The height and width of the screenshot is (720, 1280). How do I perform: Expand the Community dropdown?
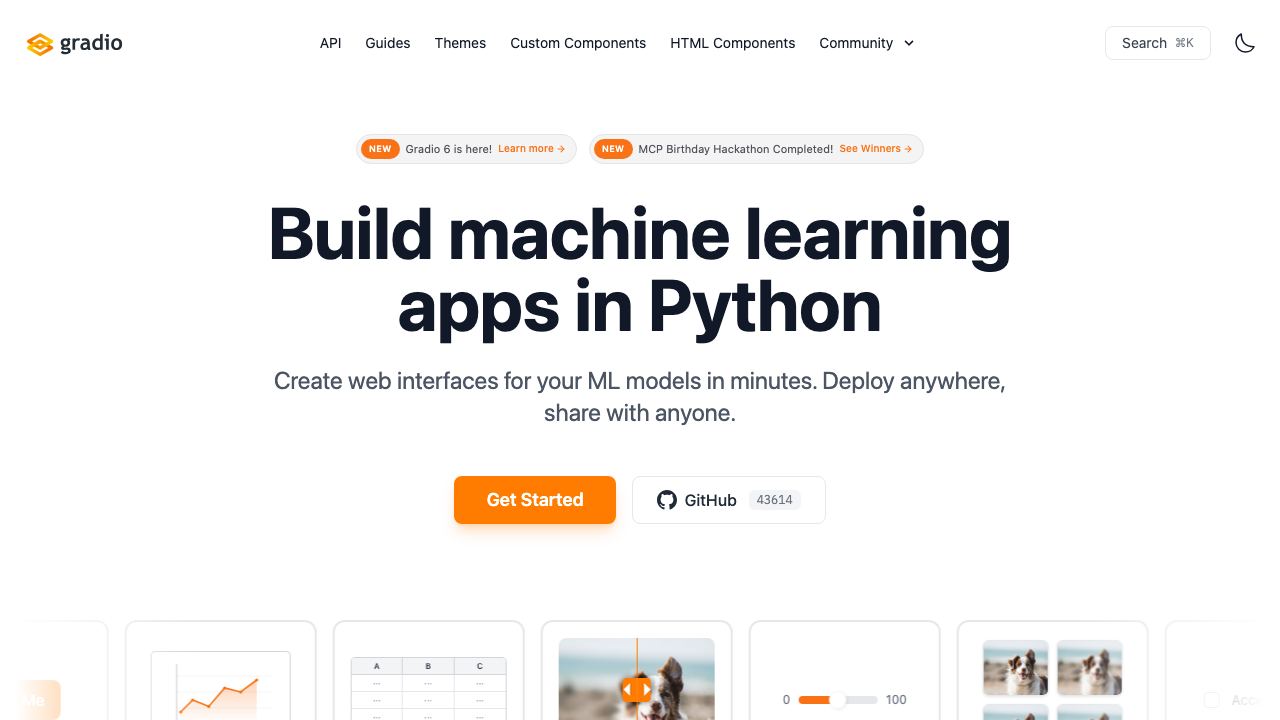click(x=867, y=43)
